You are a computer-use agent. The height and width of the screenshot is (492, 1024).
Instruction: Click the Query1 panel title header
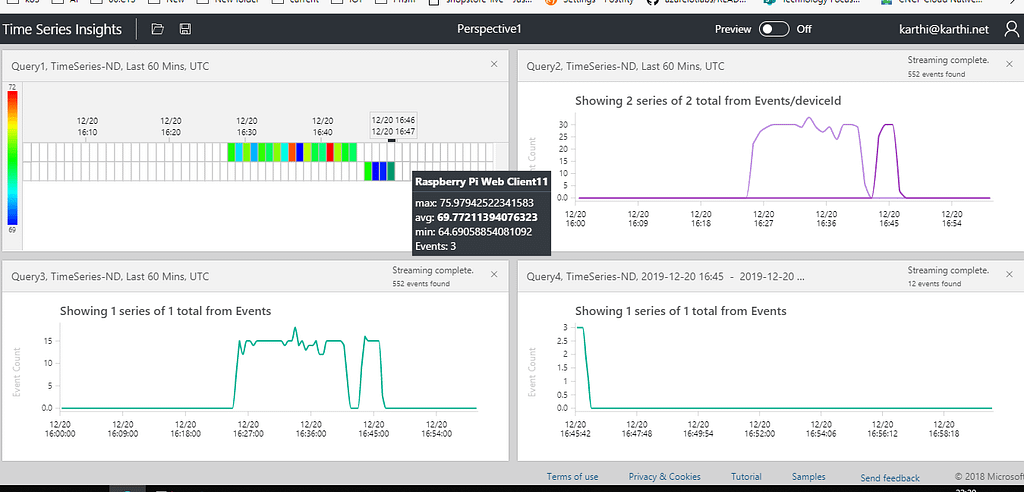click(110, 66)
